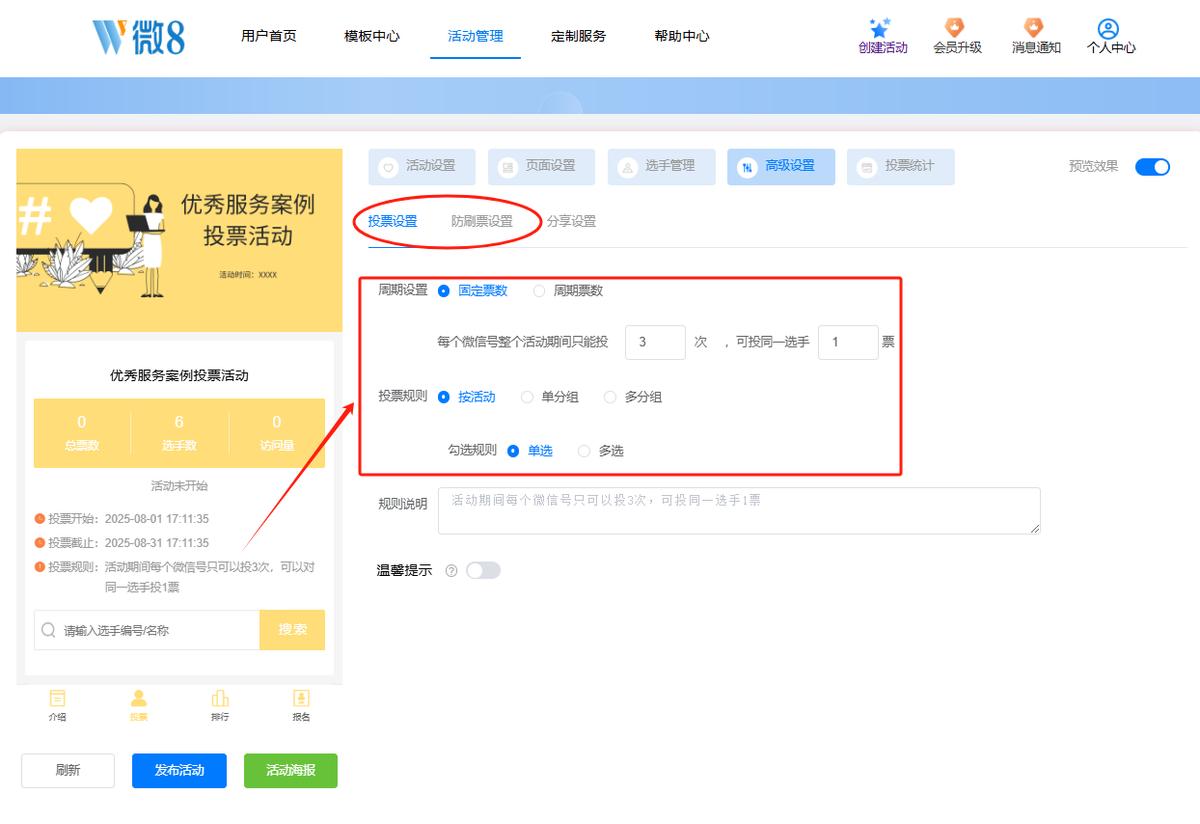Open 定制服务 in top navigation
The width and height of the screenshot is (1200, 824).
579,36
